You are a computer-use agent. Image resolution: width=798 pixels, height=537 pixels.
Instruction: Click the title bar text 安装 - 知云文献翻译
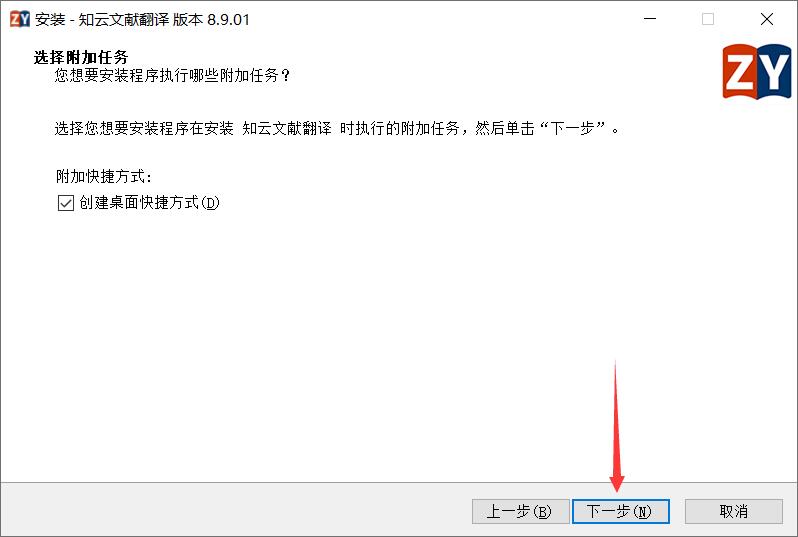[x=102, y=20]
